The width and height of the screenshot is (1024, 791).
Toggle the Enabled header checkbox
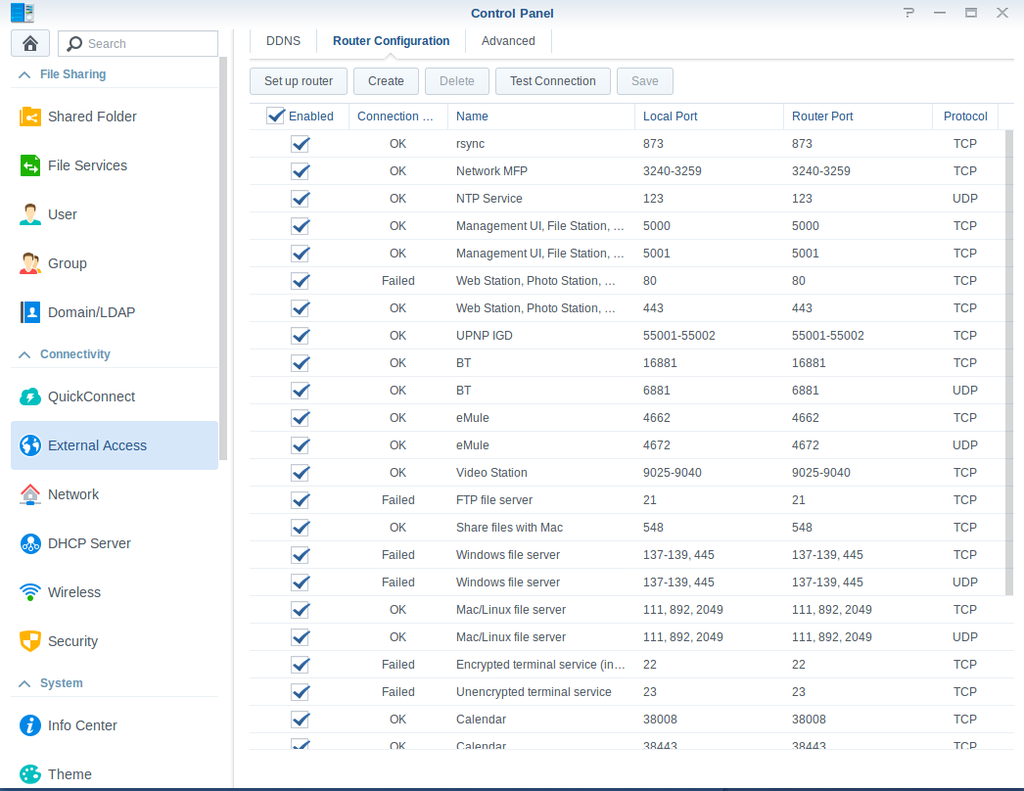coord(276,116)
